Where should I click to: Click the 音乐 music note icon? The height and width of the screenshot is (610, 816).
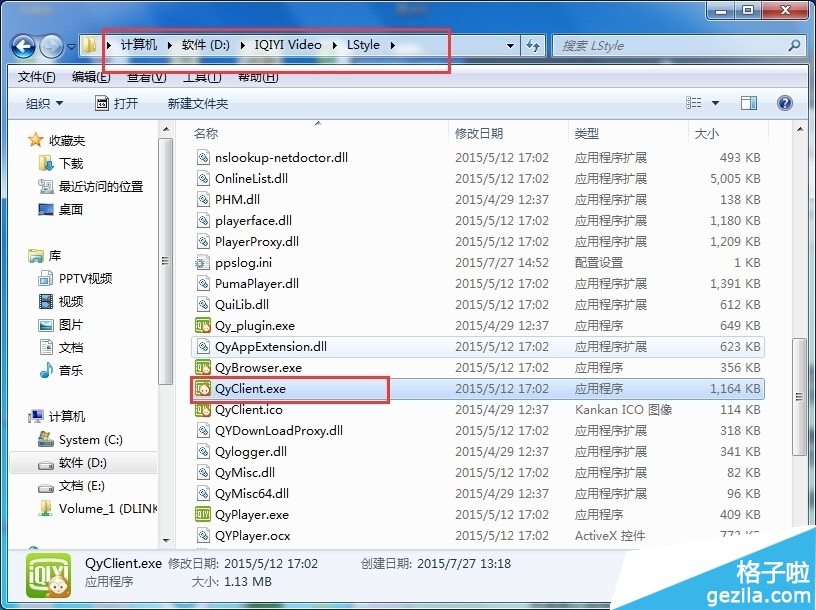point(46,370)
